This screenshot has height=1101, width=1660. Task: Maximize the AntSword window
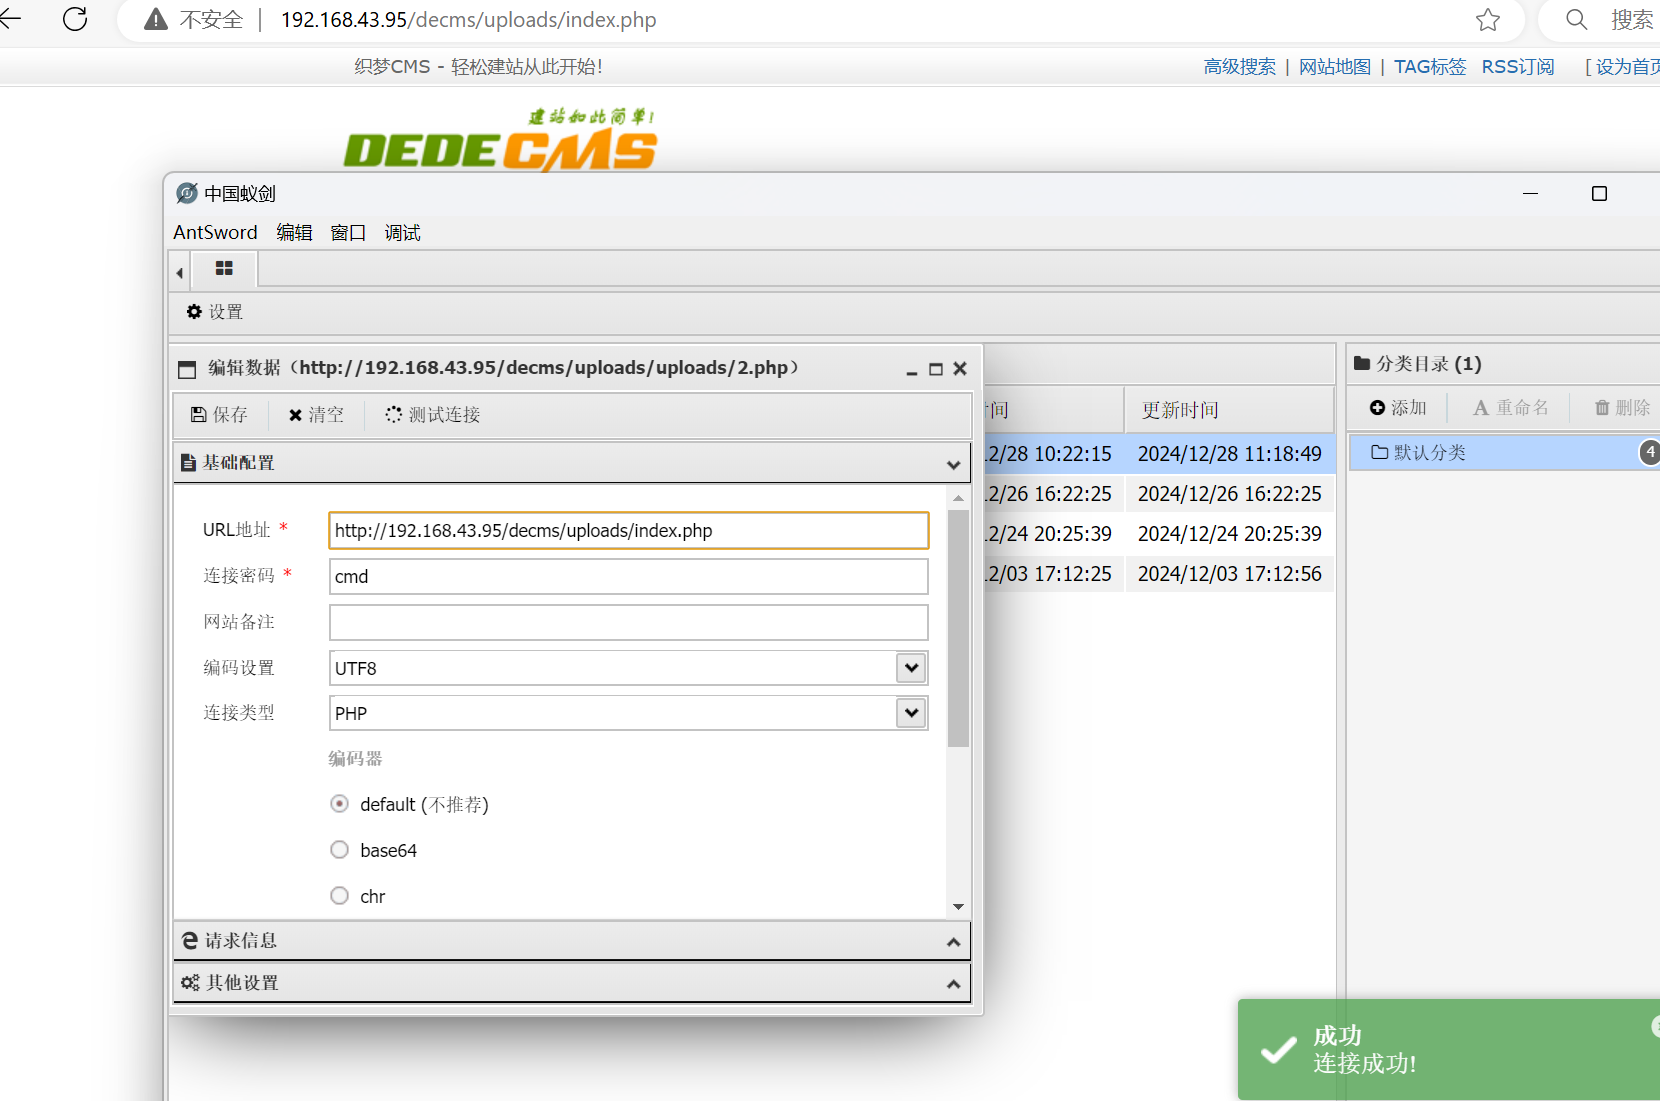tap(1599, 193)
